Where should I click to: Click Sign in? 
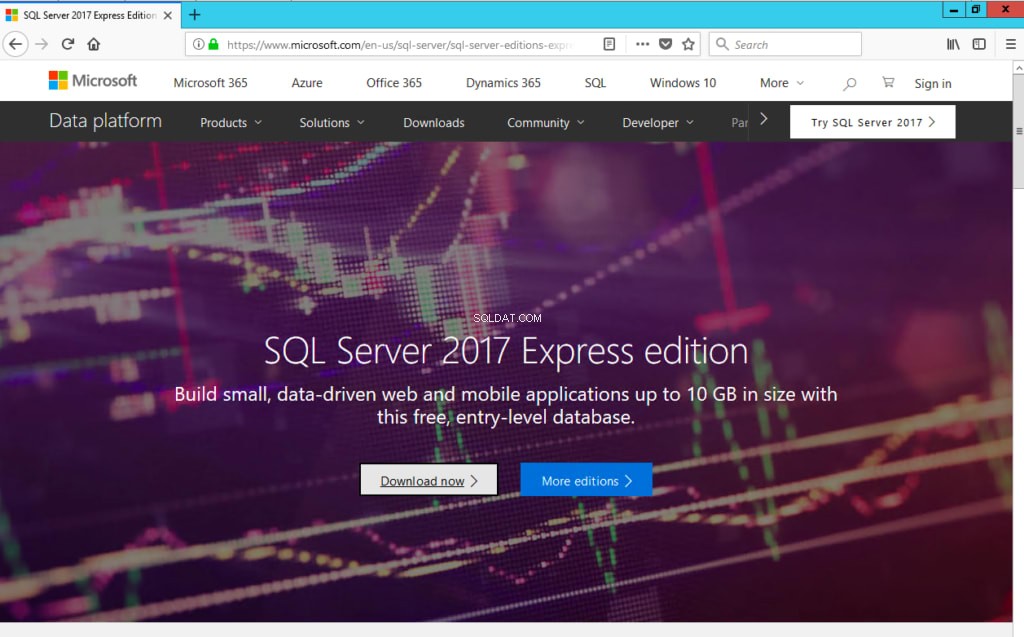coord(933,84)
